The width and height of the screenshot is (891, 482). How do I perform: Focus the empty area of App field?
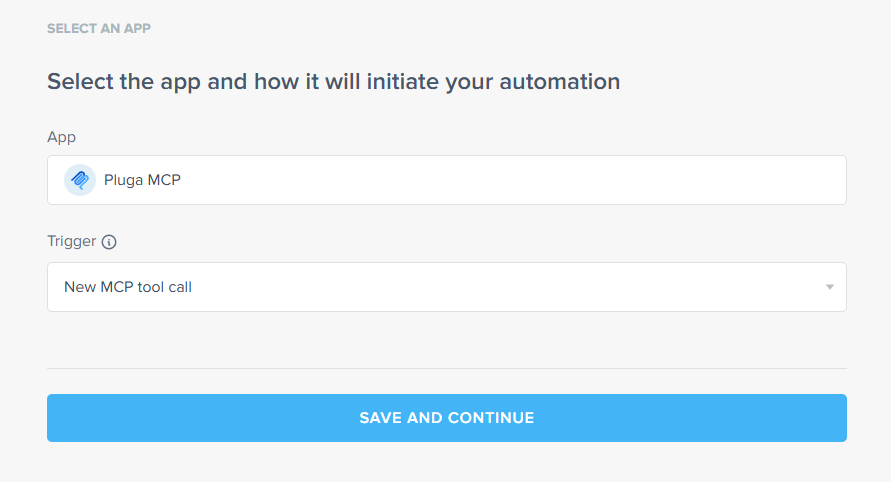tap(511, 180)
